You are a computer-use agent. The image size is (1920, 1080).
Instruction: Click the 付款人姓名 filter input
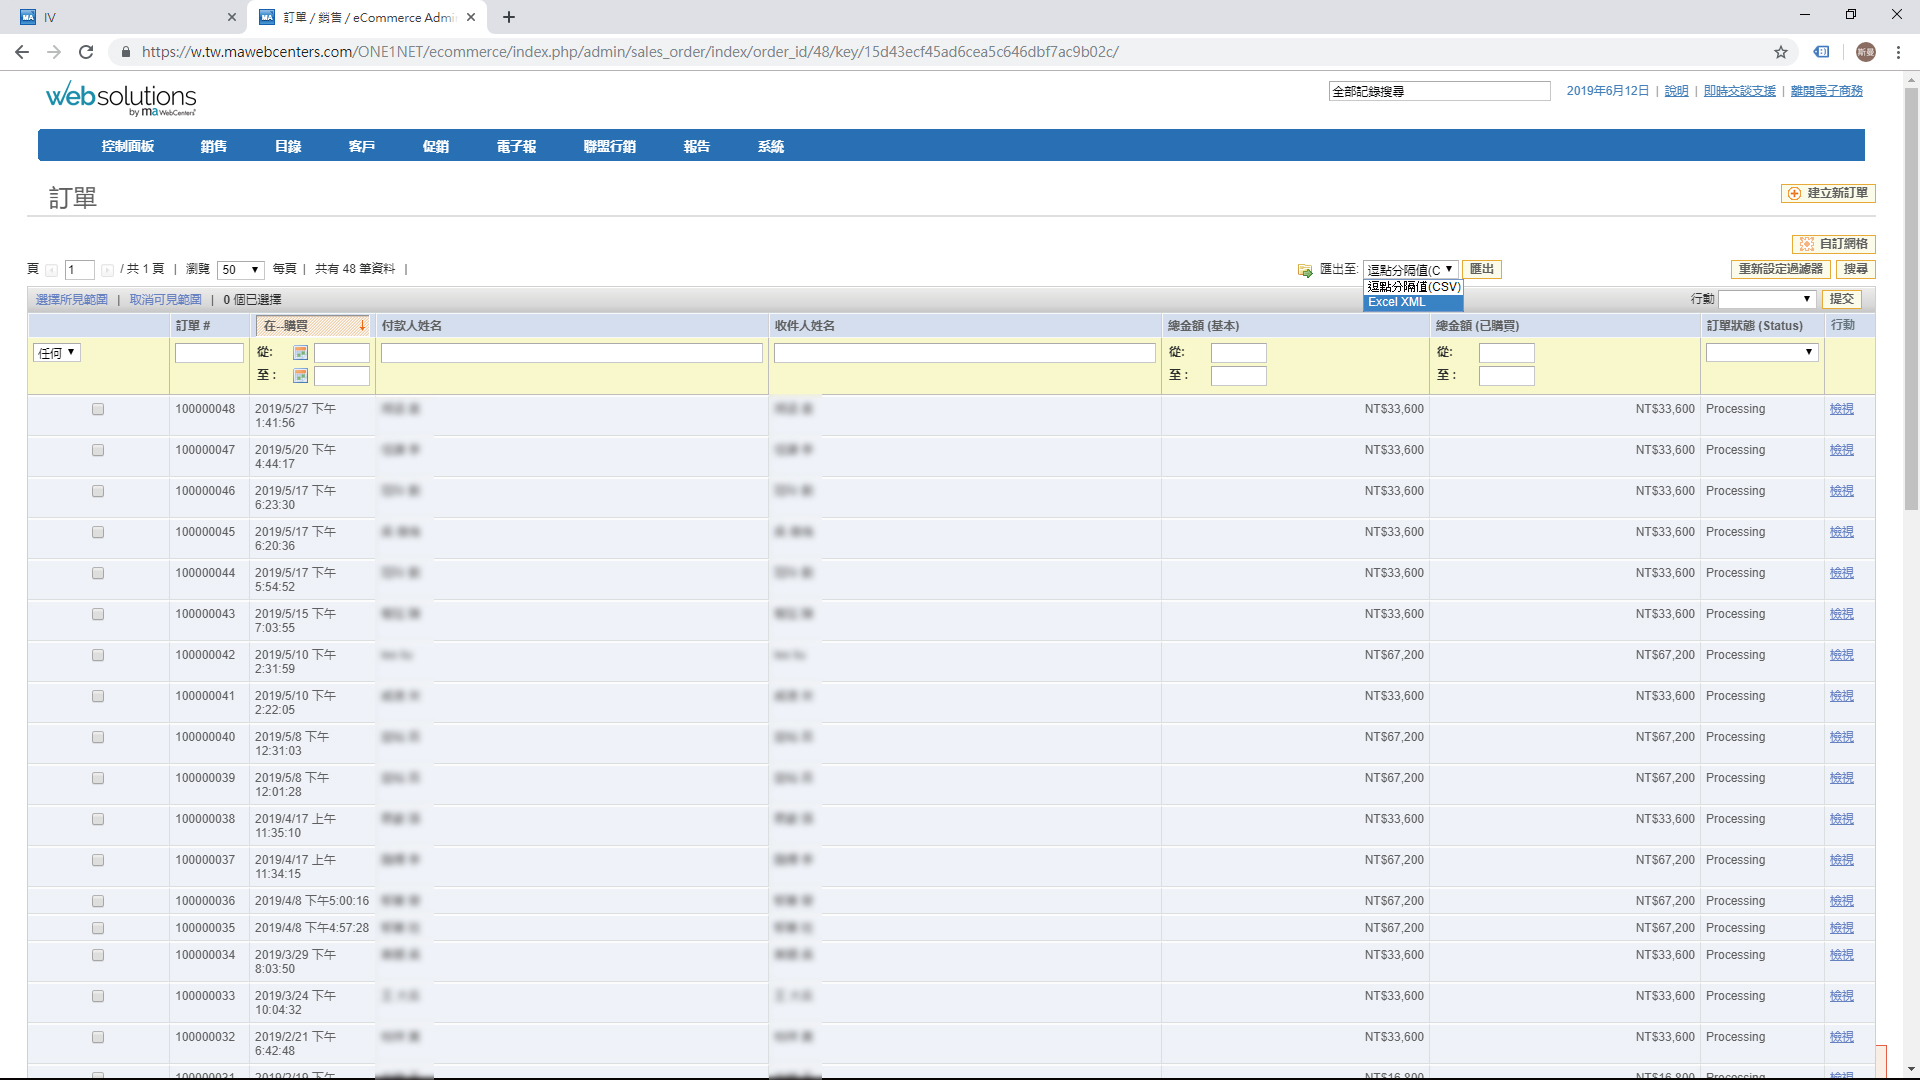pyautogui.click(x=572, y=353)
